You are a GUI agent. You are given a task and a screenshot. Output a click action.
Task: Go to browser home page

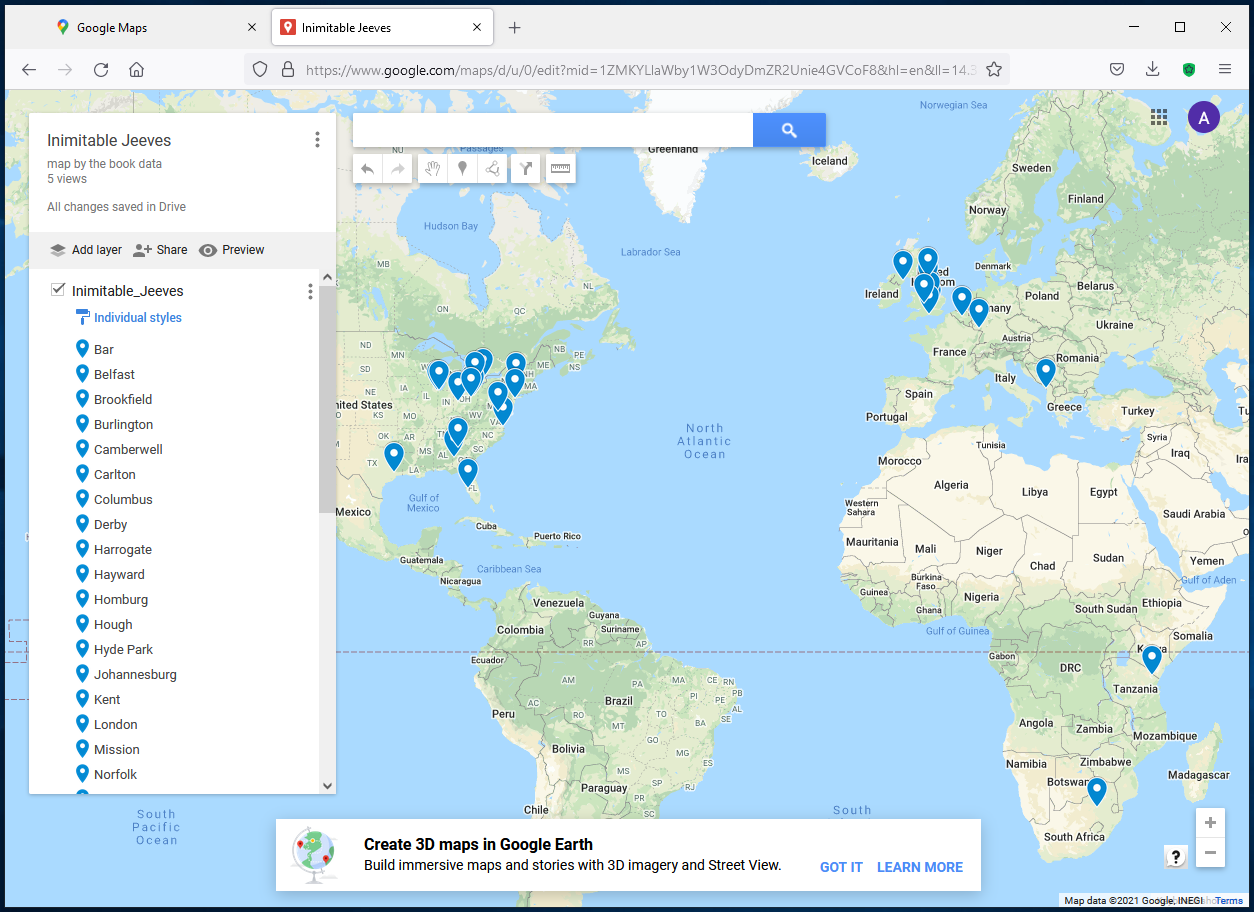point(137,69)
